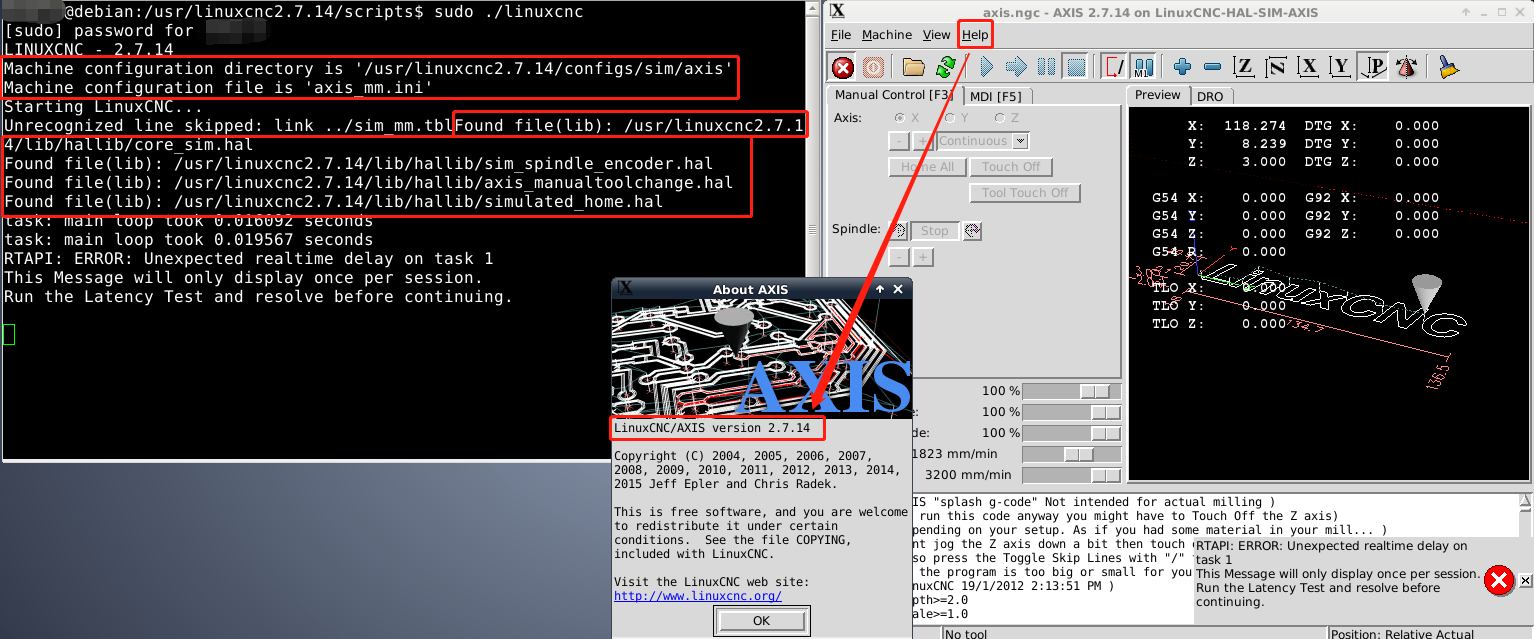Click the red error icon in the notification
1534x639 pixels.
1499,581
